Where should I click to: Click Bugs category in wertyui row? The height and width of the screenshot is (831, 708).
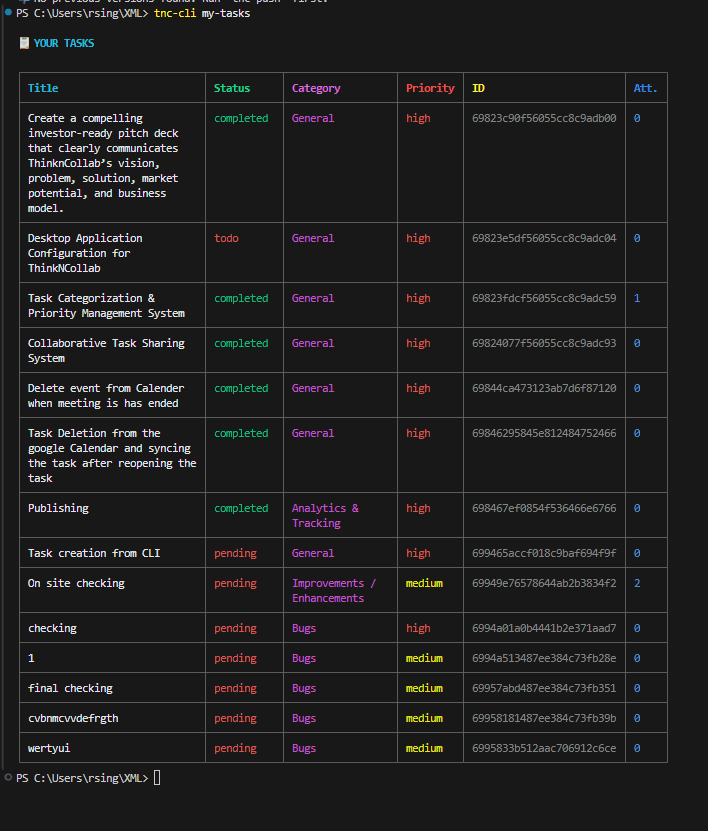(x=304, y=748)
